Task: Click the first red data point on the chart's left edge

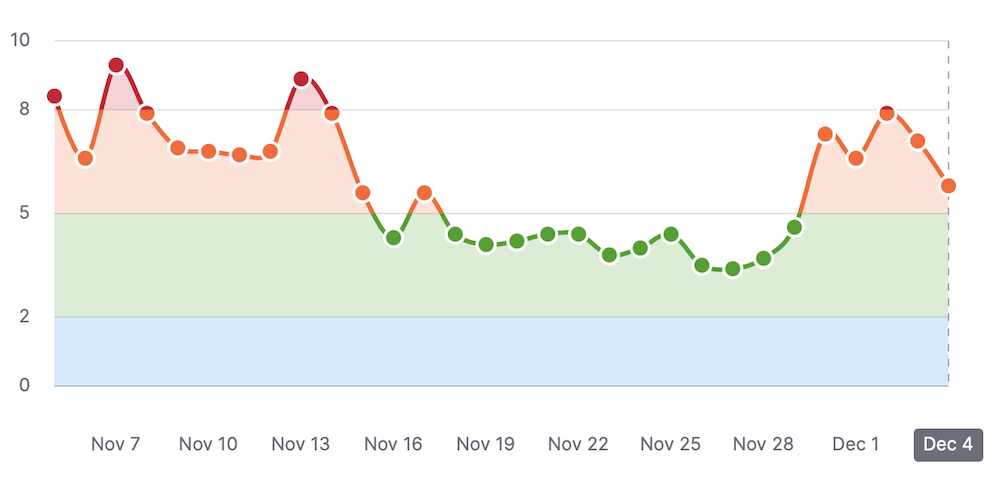Action: [x=55, y=96]
